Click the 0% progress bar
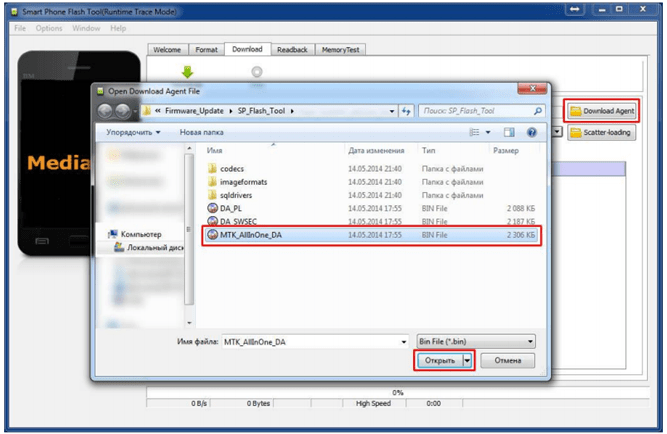 [397, 393]
